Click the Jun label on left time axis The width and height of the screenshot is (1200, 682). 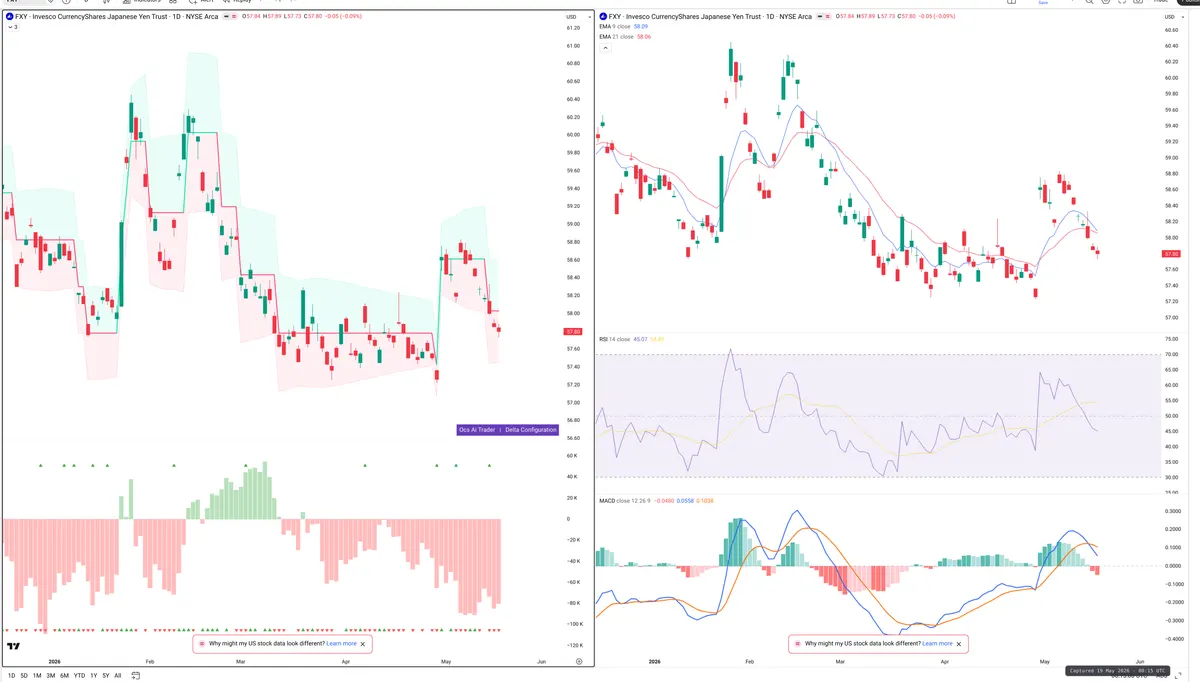[541, 662]
